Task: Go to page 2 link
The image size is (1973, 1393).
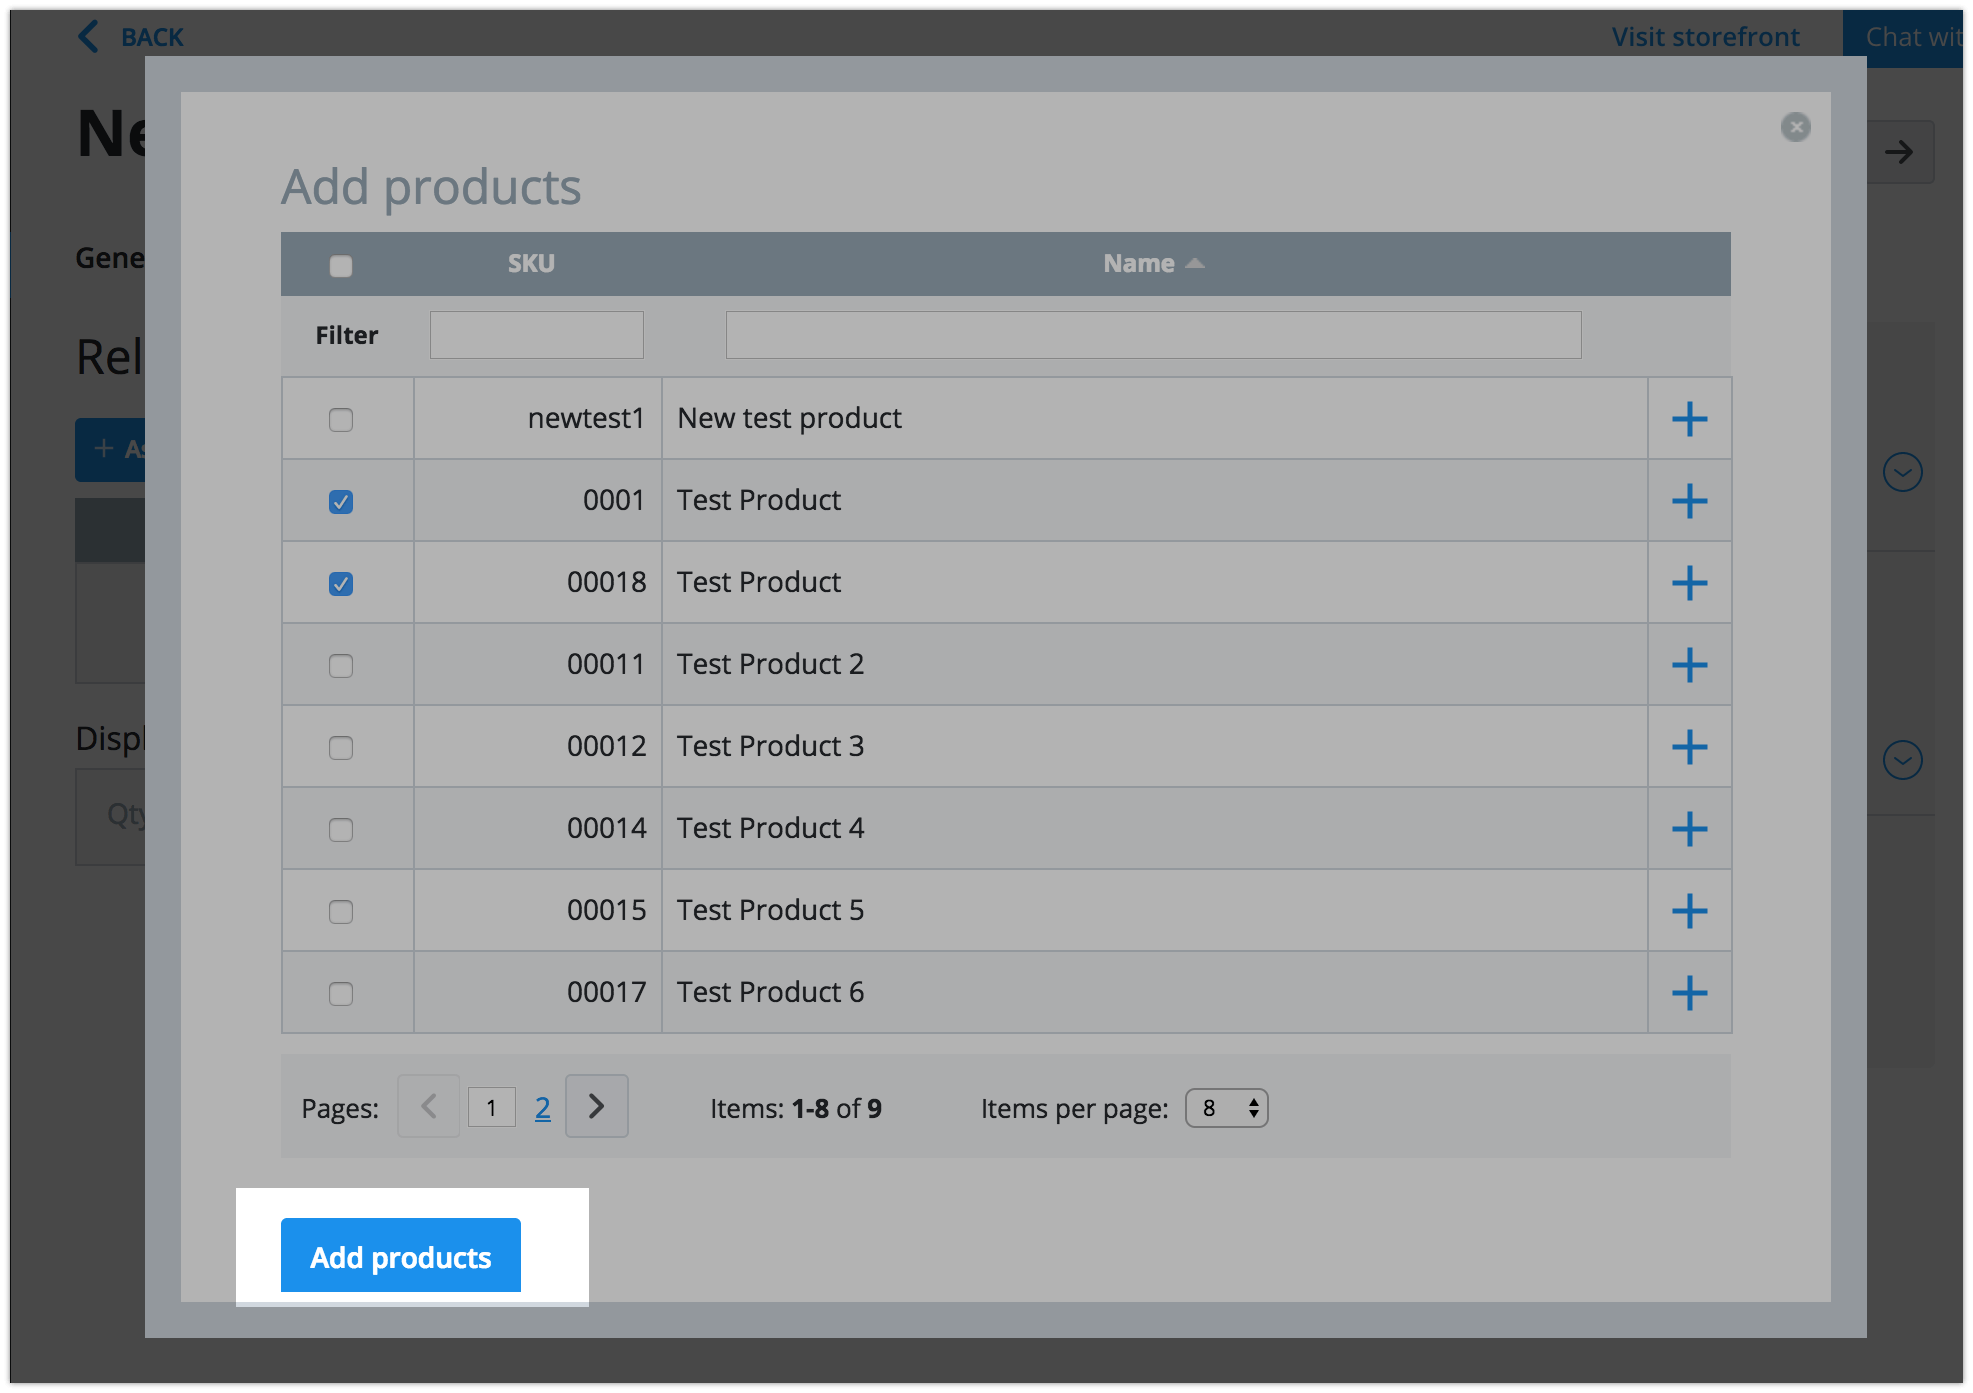Action: click(542, 1108)
